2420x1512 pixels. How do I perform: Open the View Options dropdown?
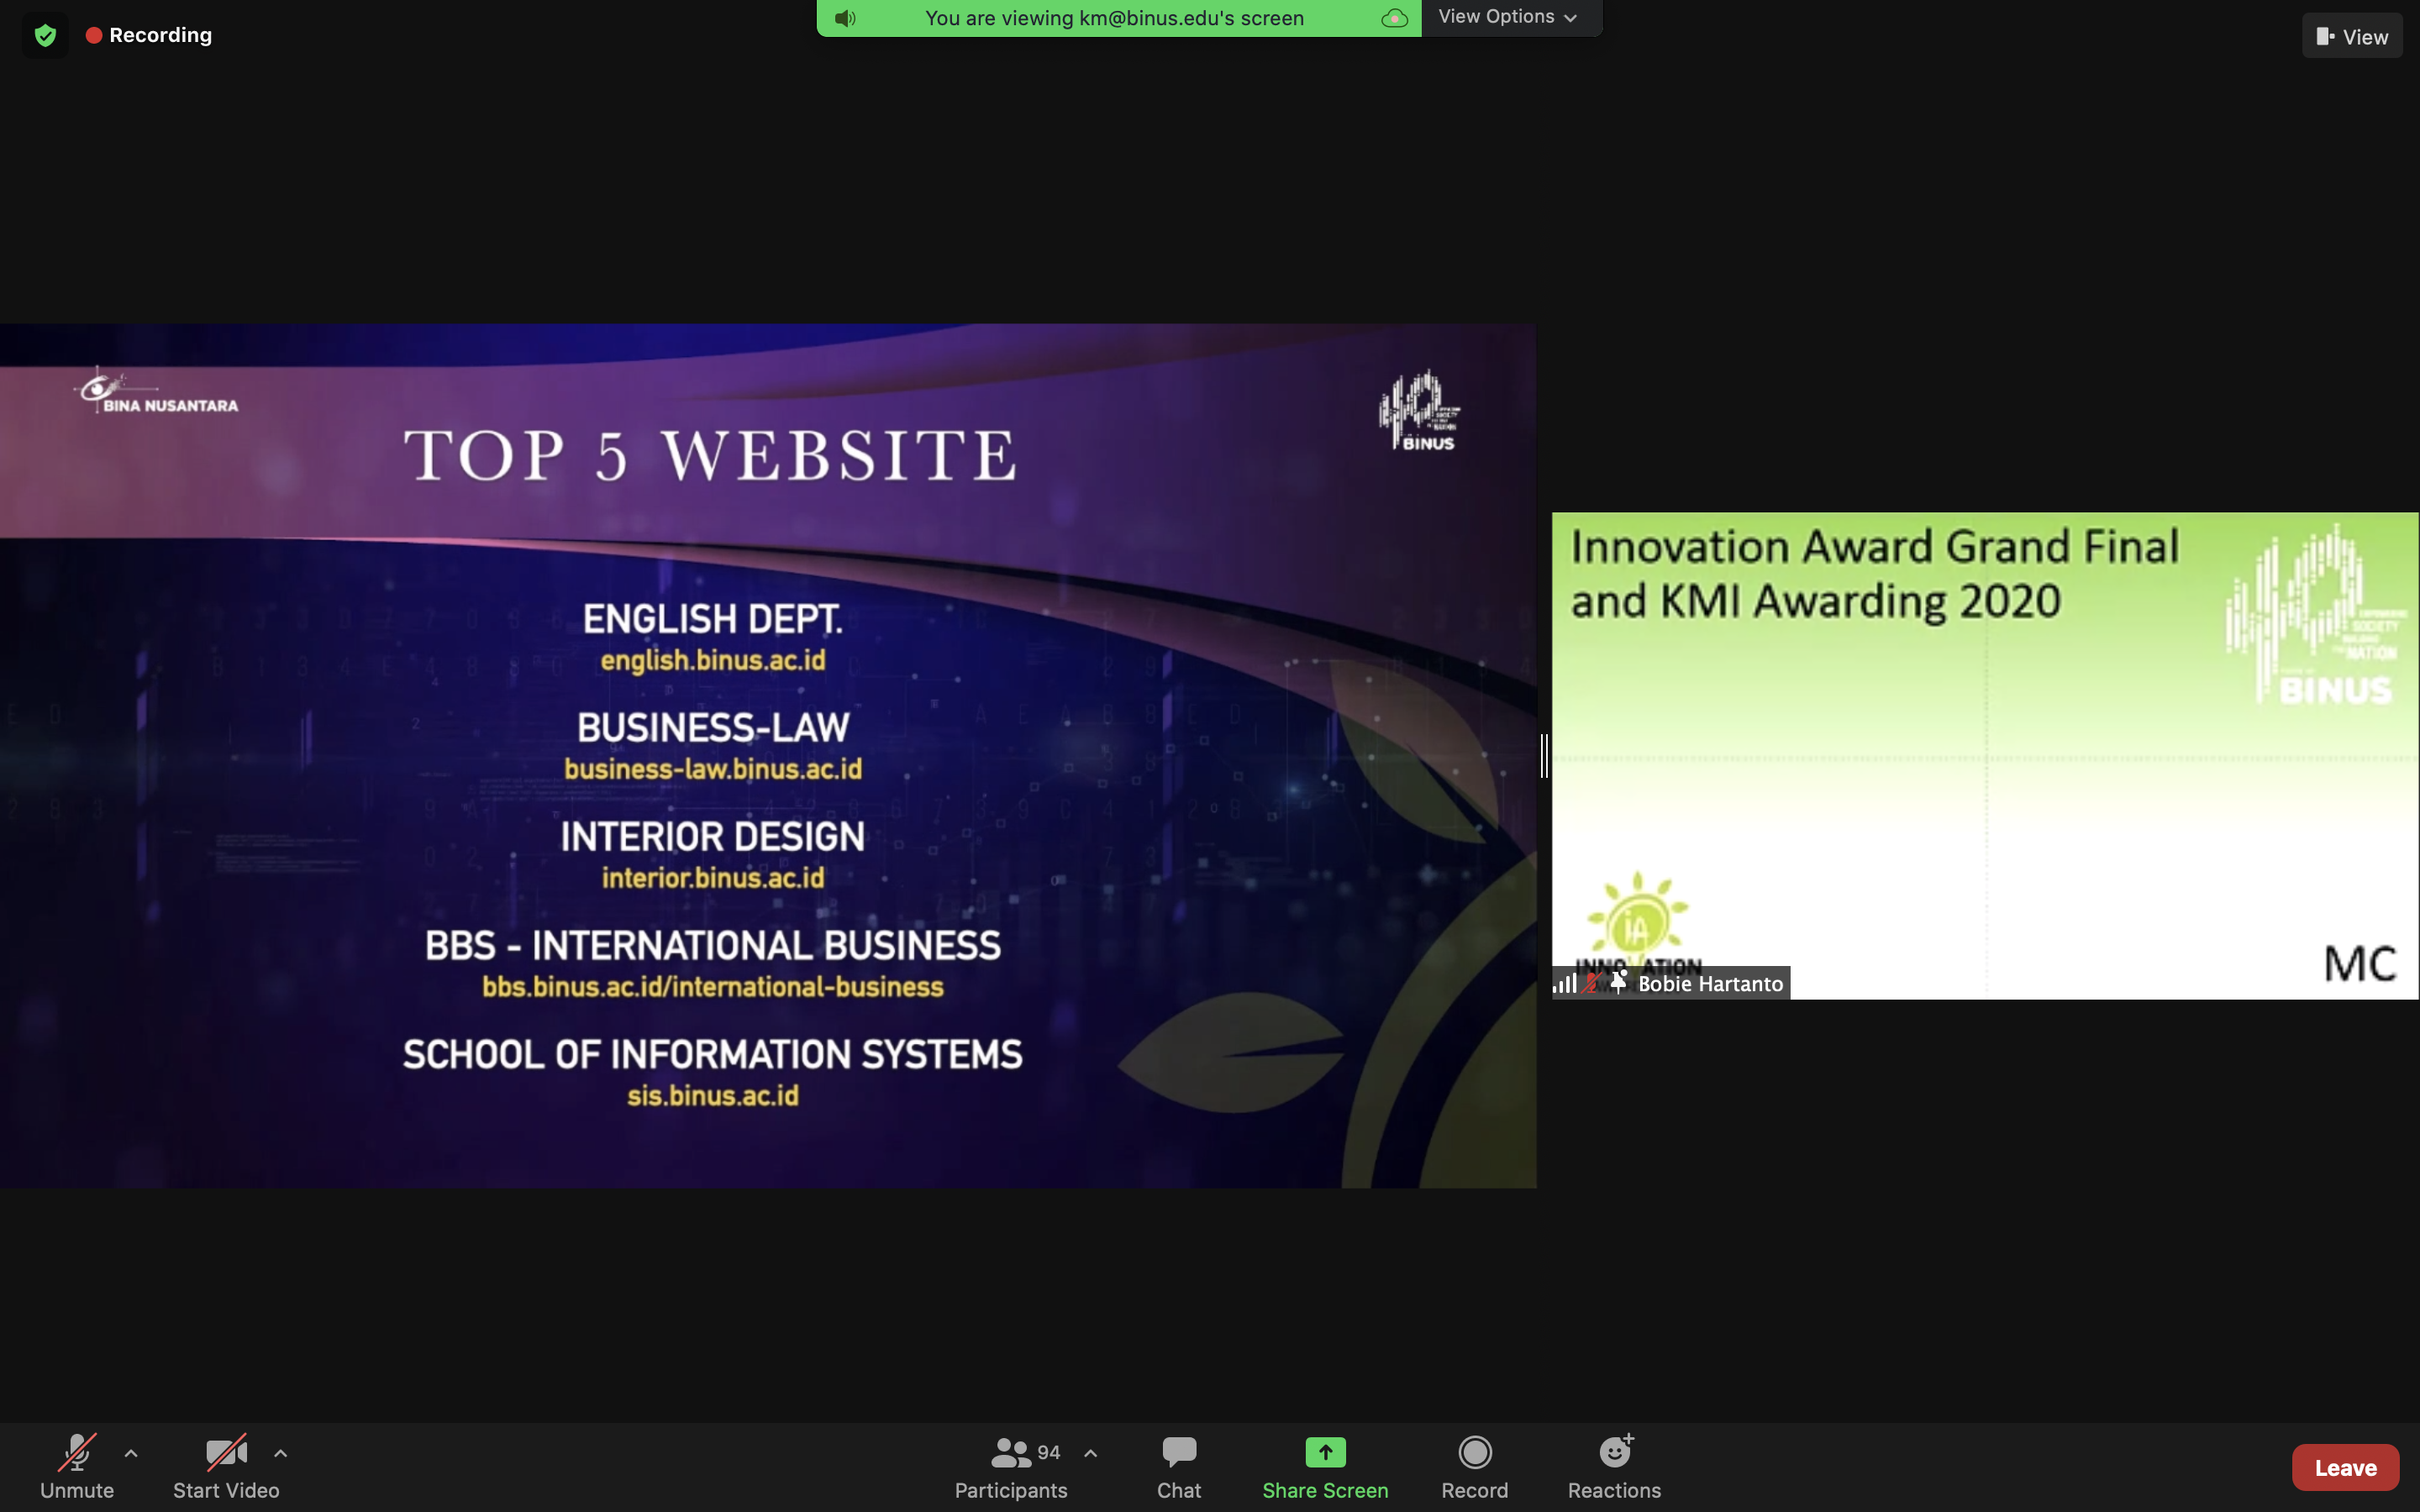pos(1507,17)
